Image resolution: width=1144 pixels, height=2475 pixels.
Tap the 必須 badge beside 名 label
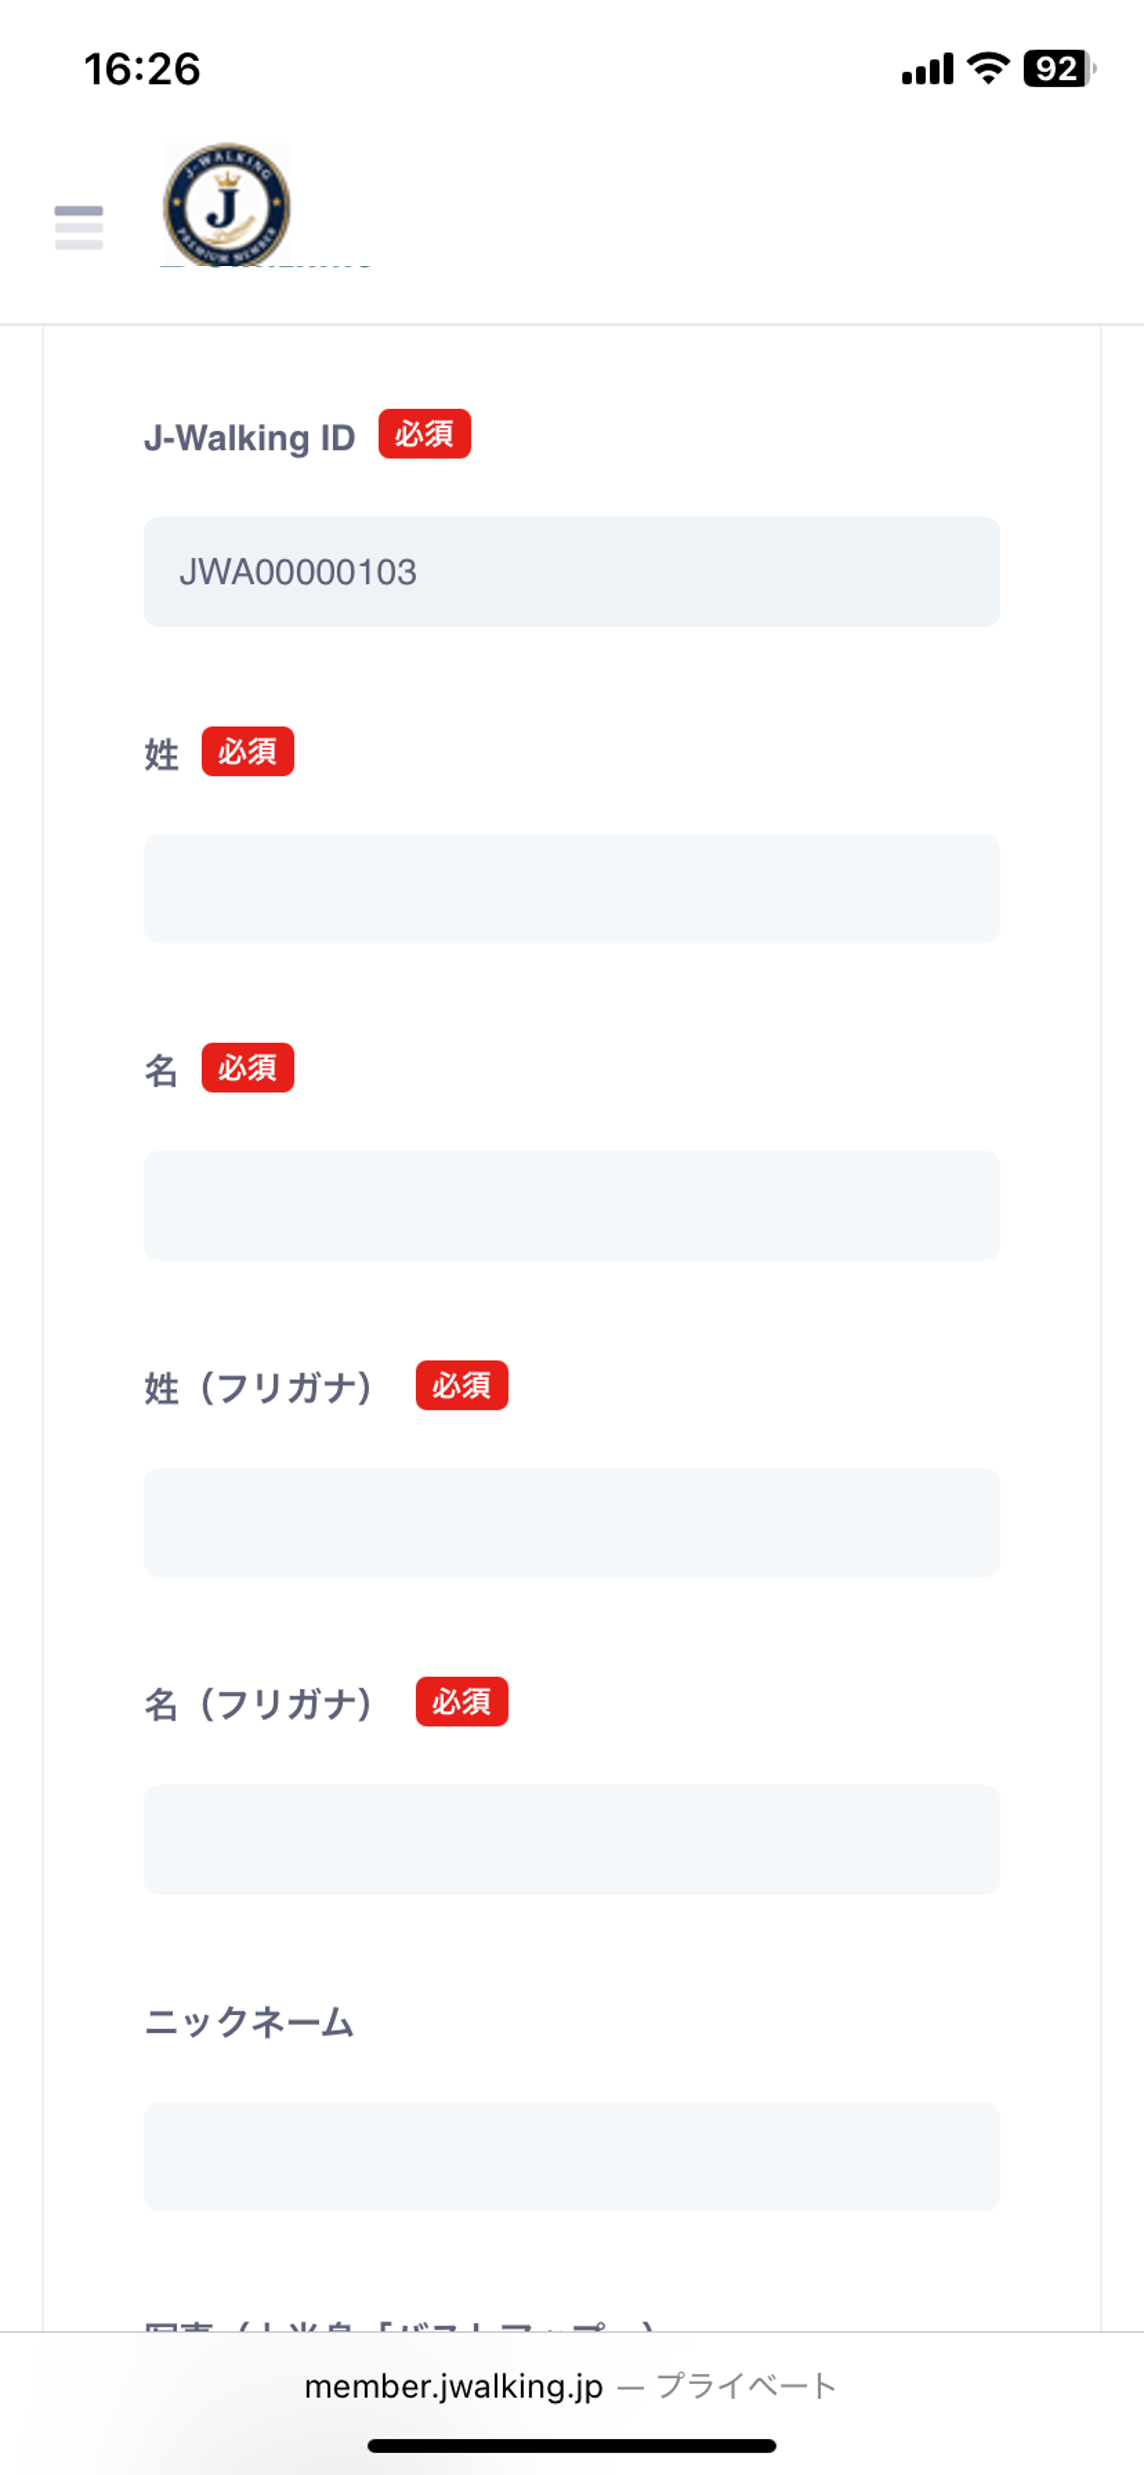248,1068
